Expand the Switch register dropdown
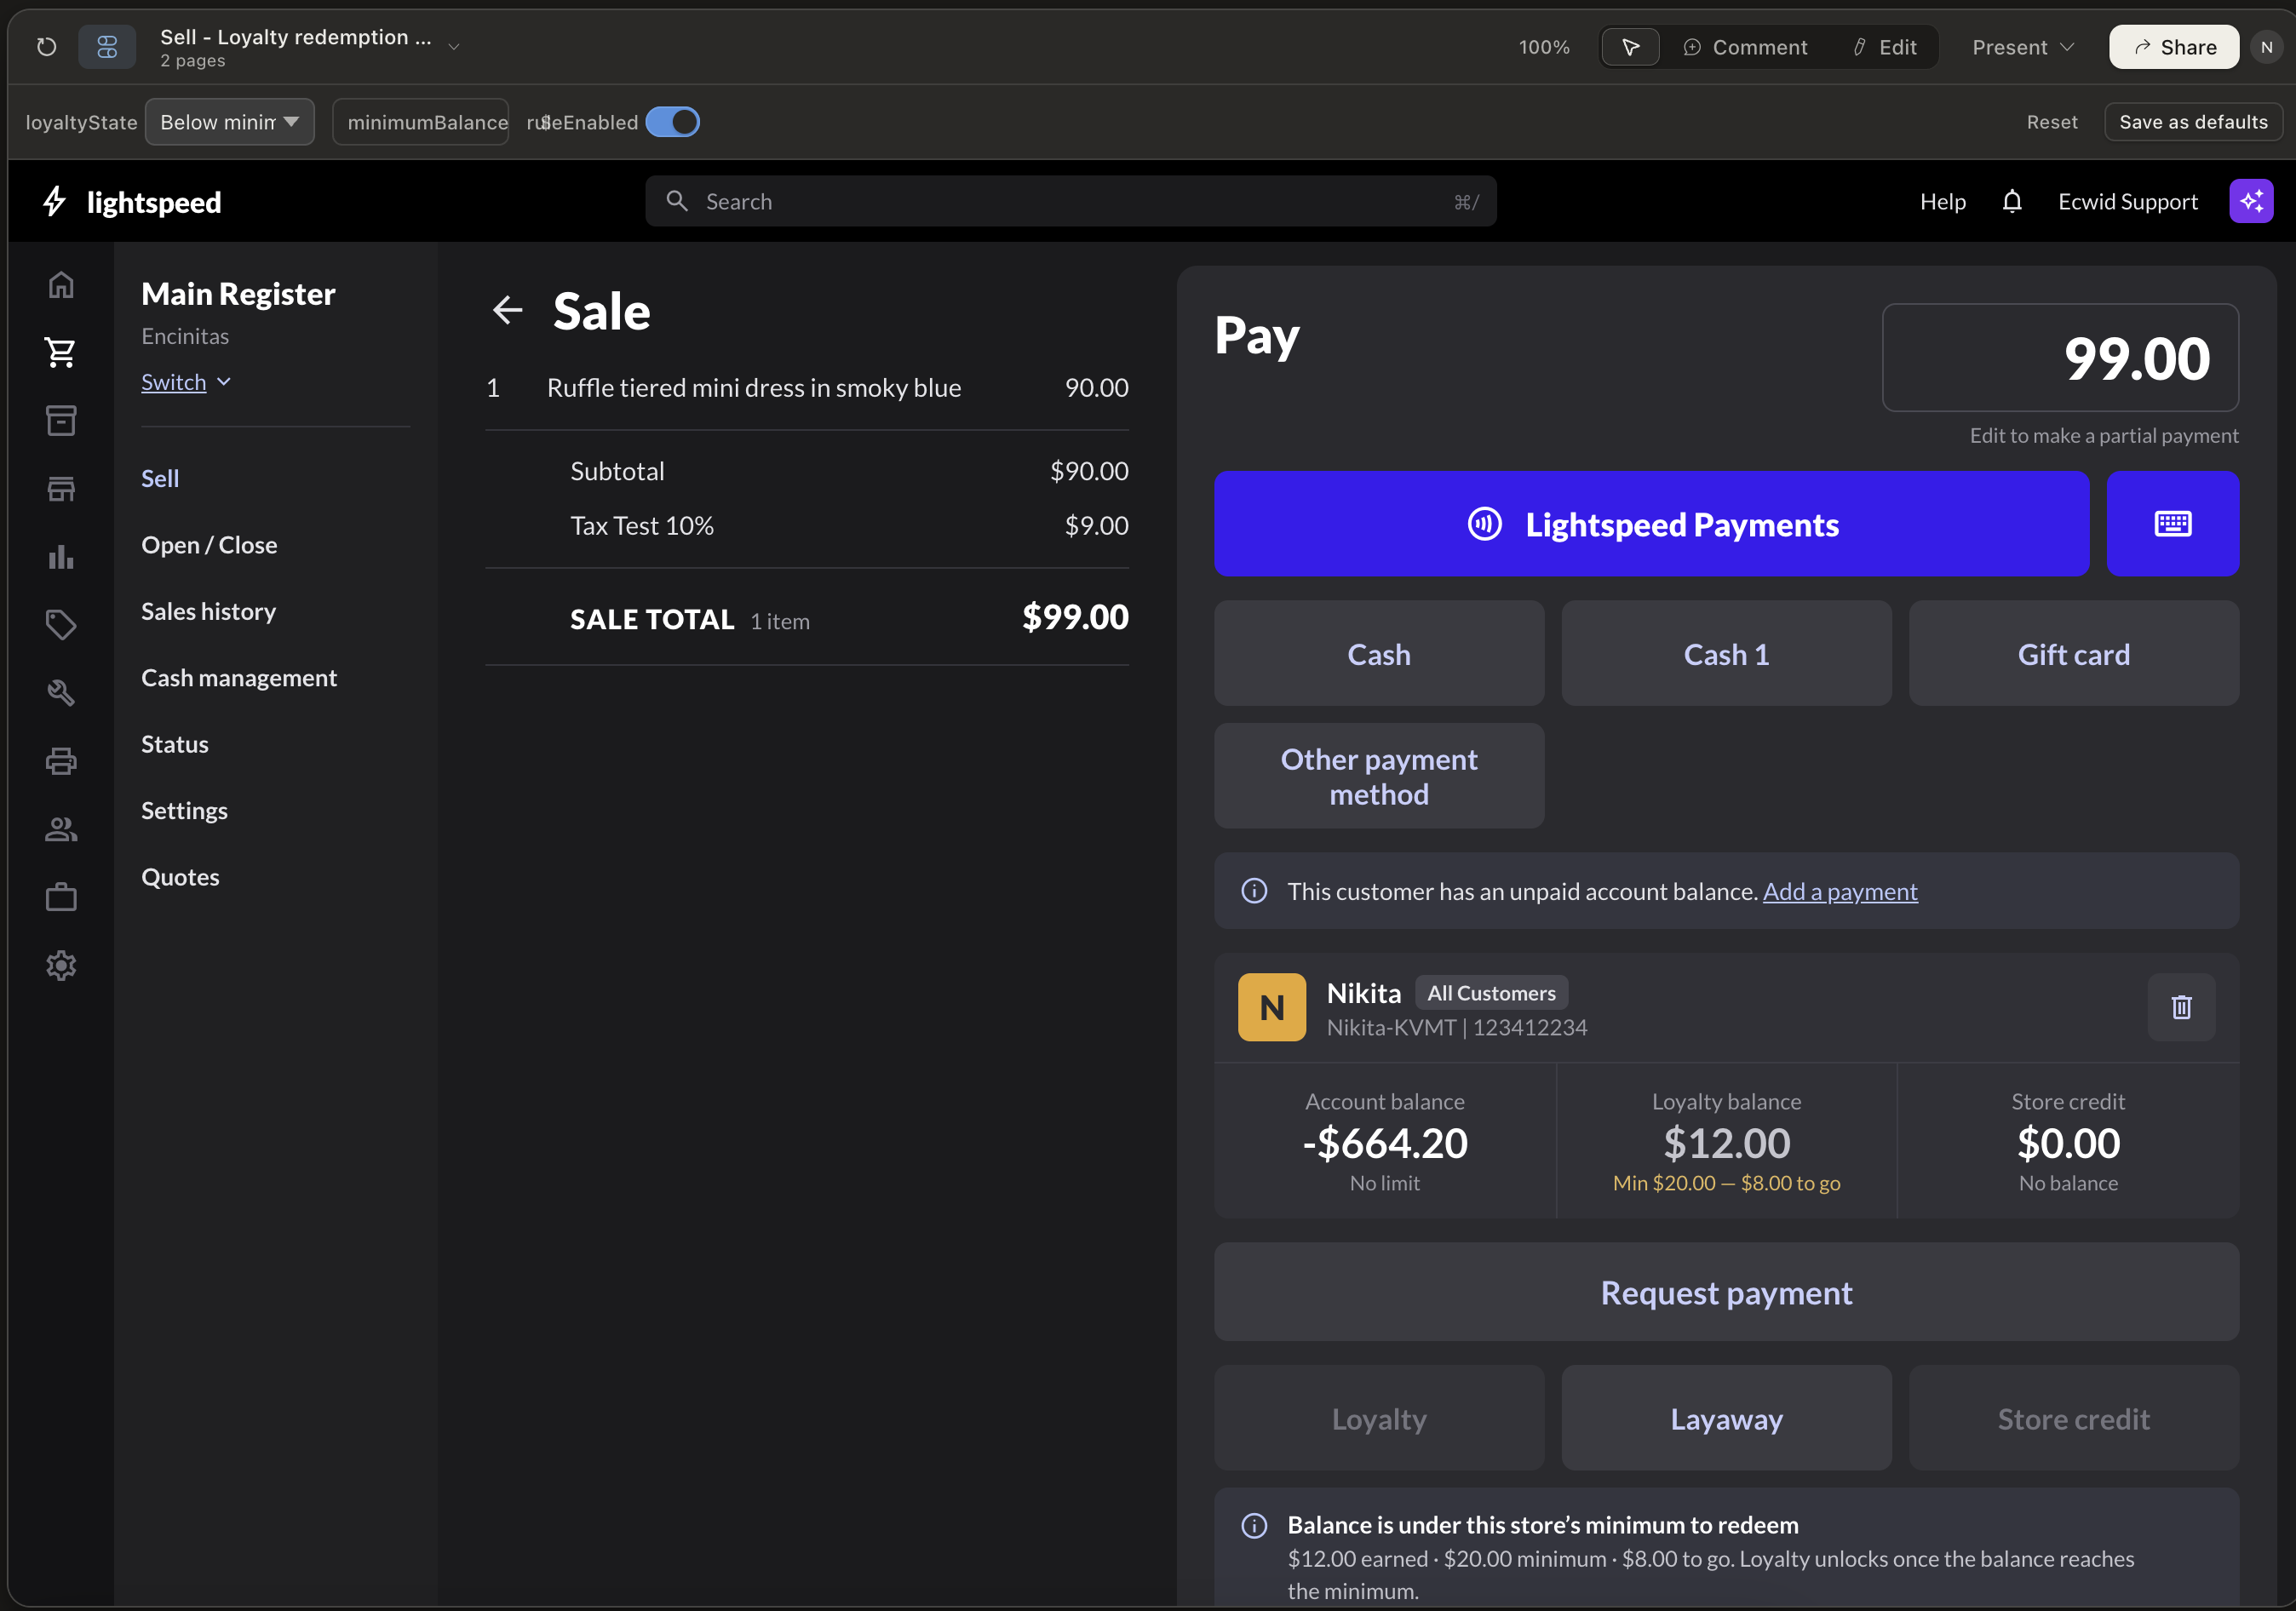2296x1611 pixels. pos(186,382)
